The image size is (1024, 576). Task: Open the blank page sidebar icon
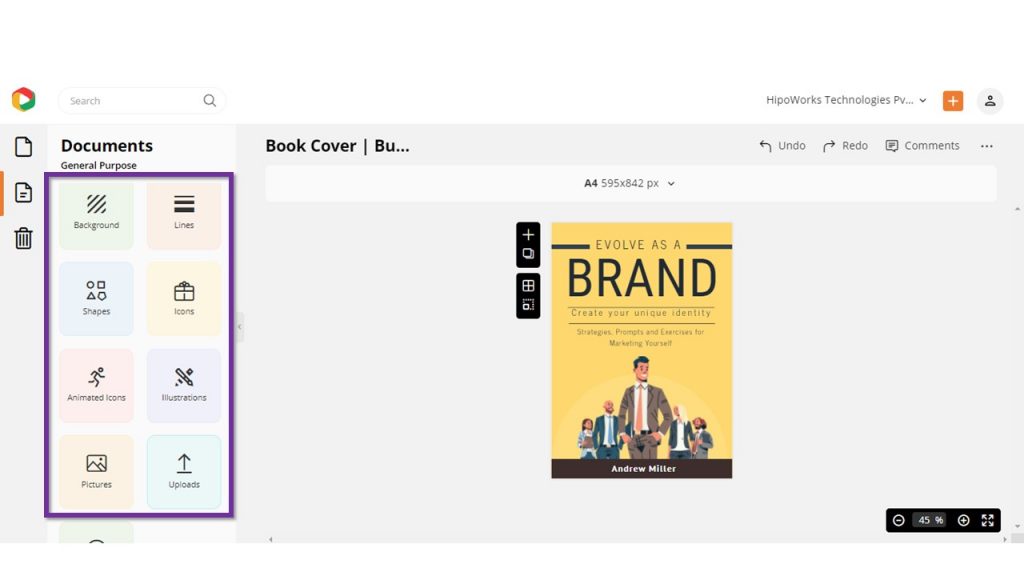24,147
